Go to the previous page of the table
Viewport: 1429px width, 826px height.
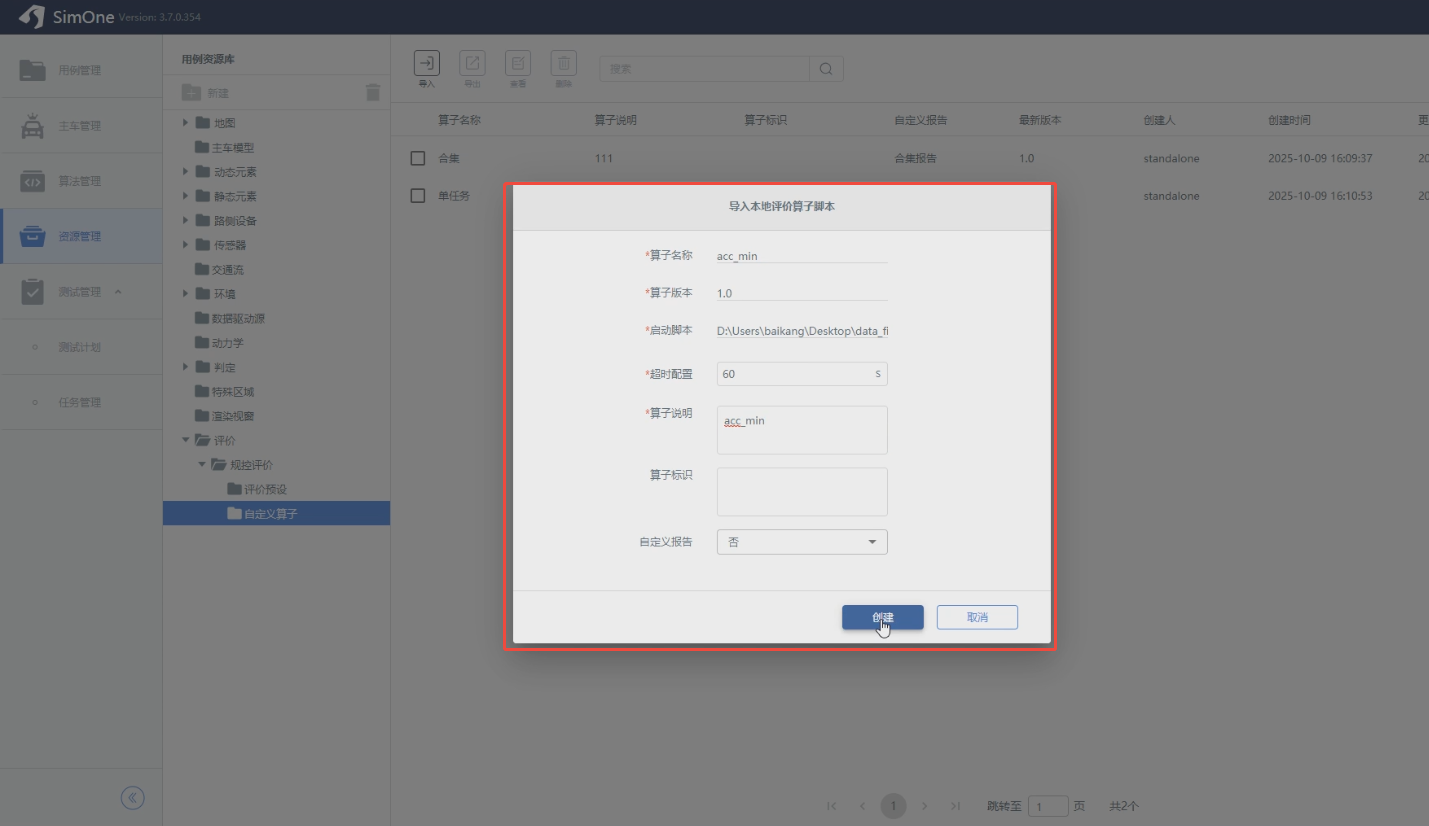862,806
